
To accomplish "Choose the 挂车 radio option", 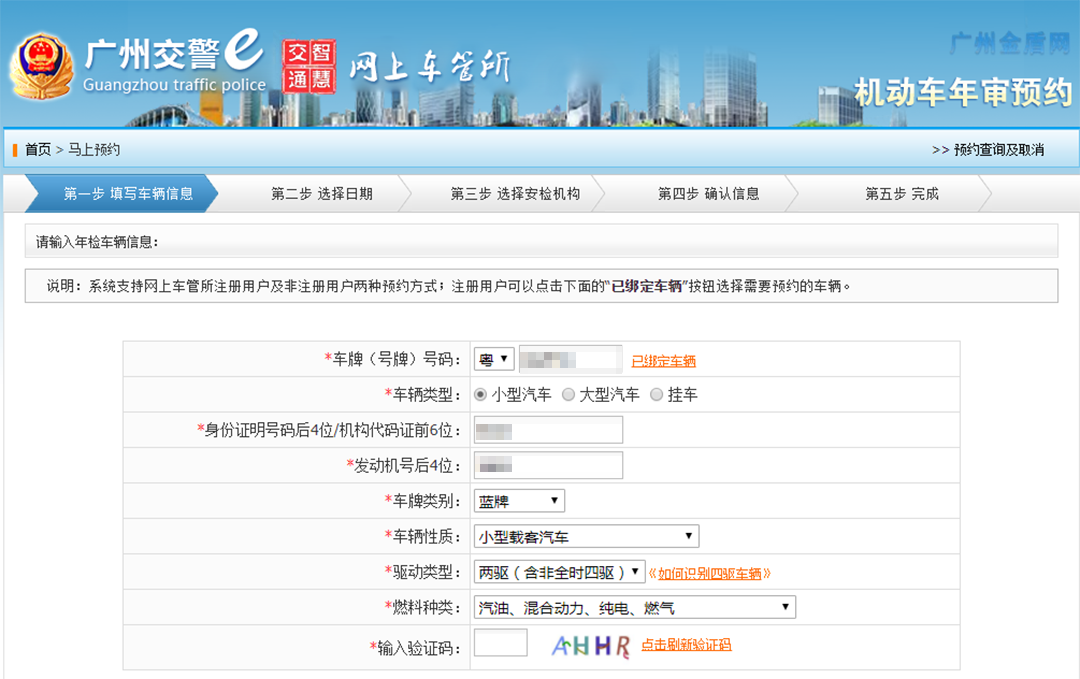I will coord(656,395).
